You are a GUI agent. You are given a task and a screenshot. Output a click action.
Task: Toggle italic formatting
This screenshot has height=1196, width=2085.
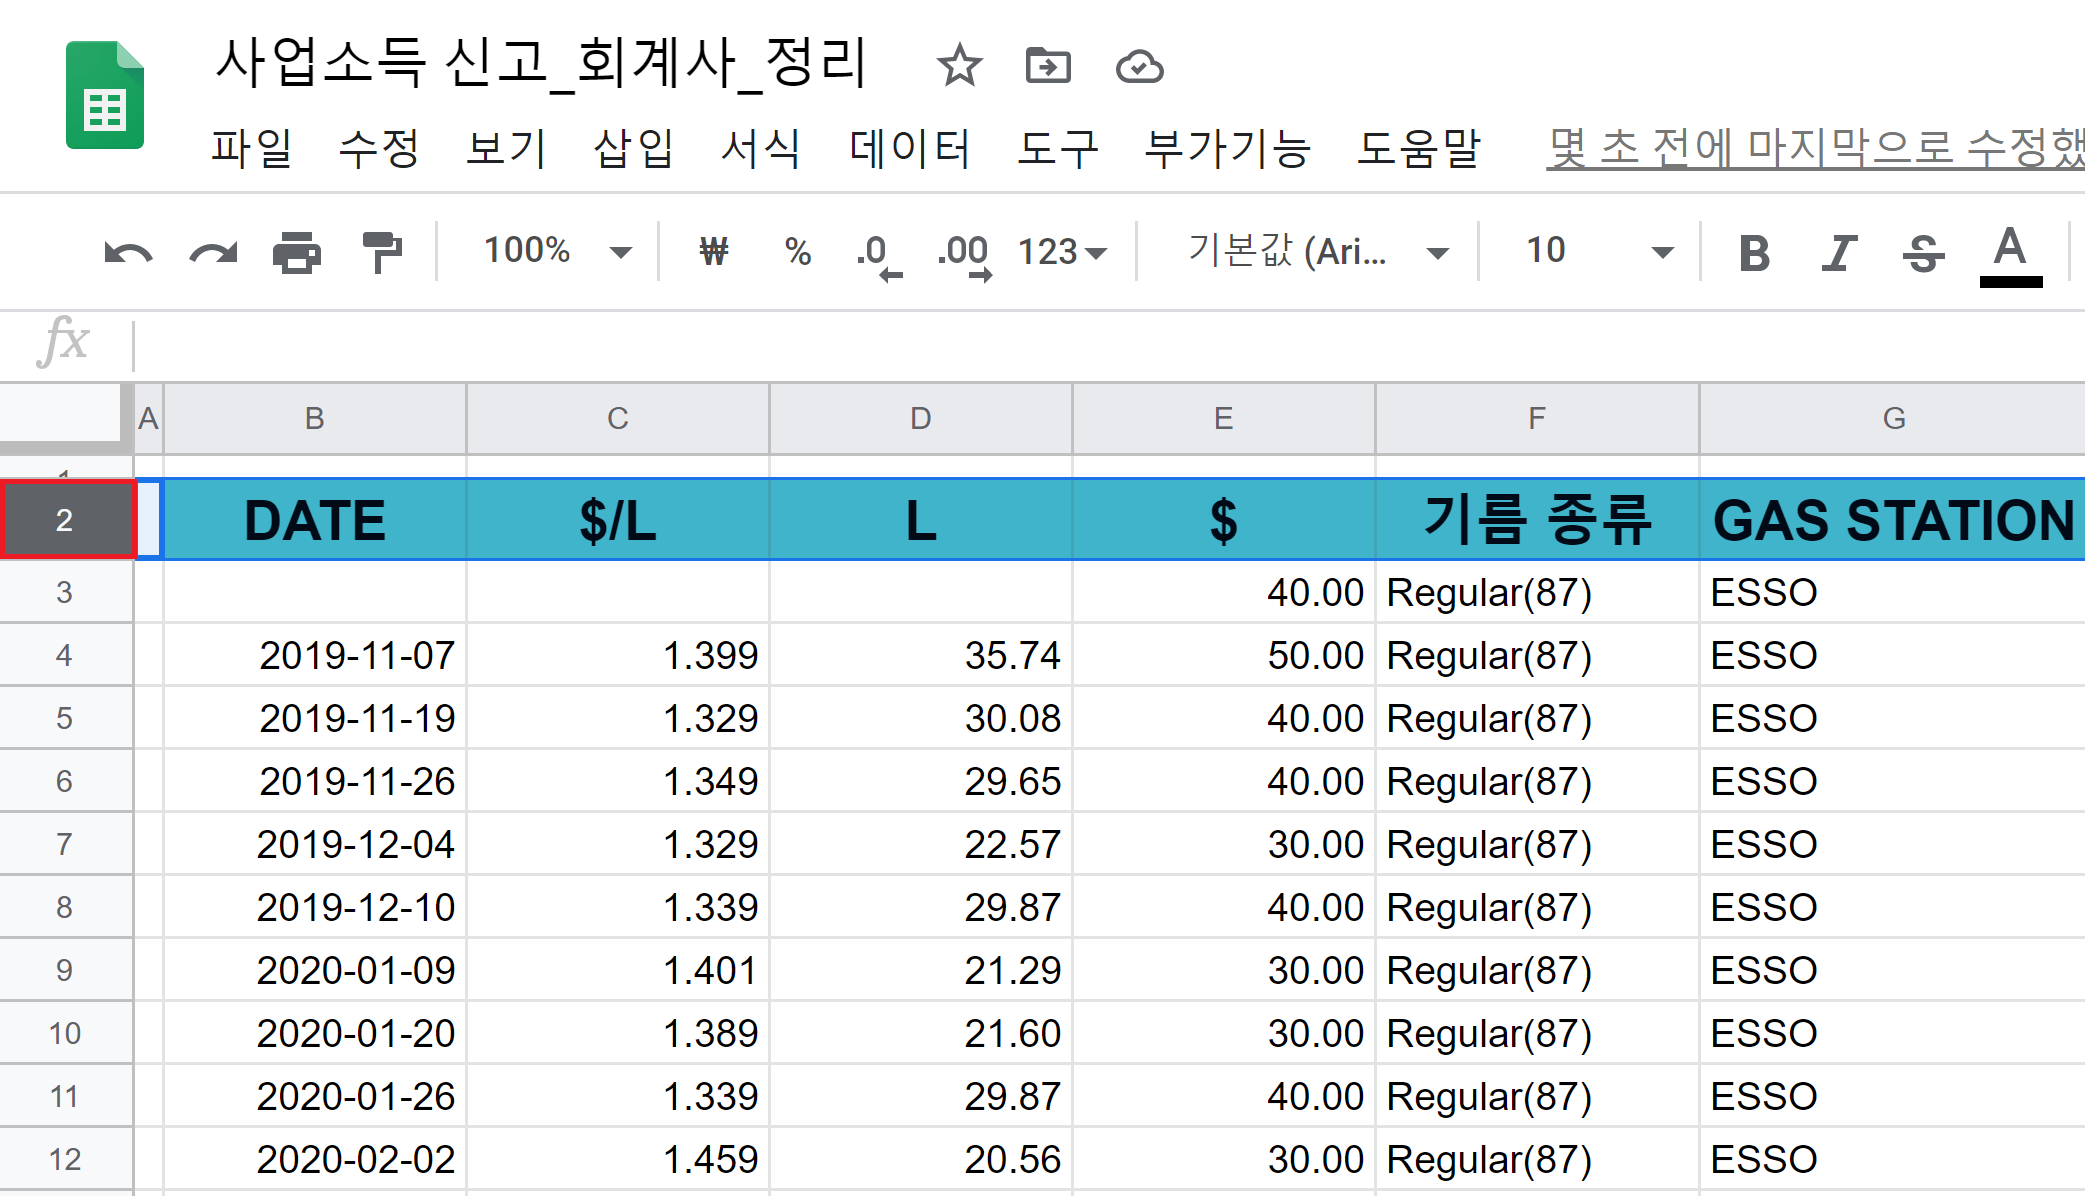pyautogui.click(x=1838, y=252)
